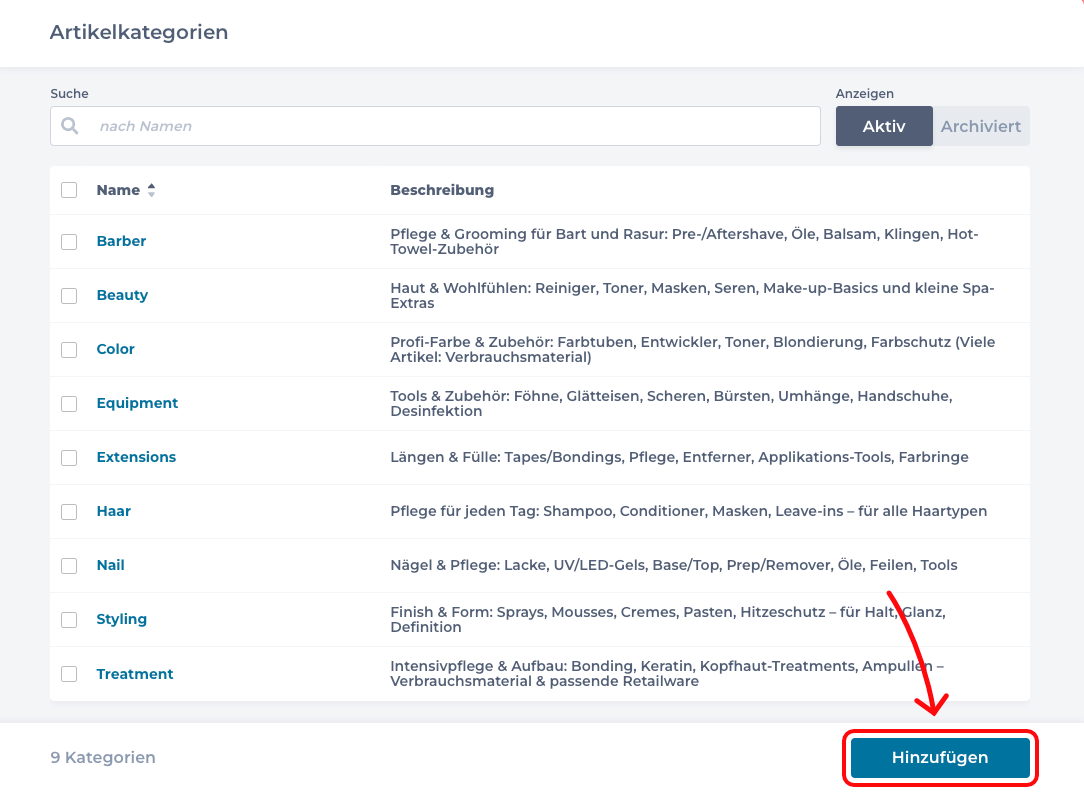This screenshot has width=1084, height=792.
Task: Open the Barber category link
Action: pos(121,241)
